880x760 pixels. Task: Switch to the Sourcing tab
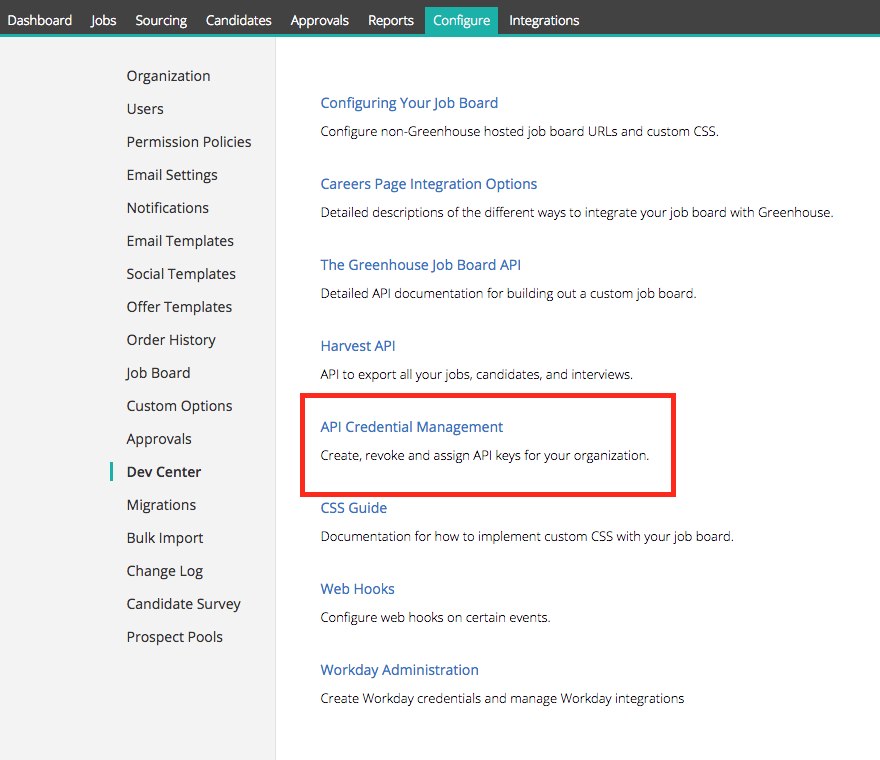pos(161,20)
